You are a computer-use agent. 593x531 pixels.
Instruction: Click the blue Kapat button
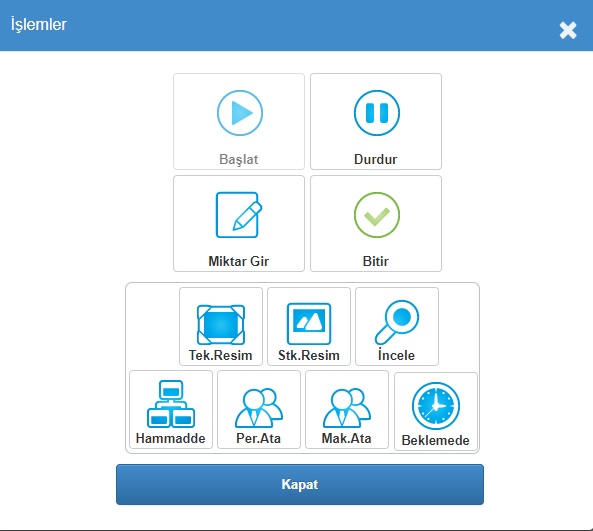click(300, 484)
